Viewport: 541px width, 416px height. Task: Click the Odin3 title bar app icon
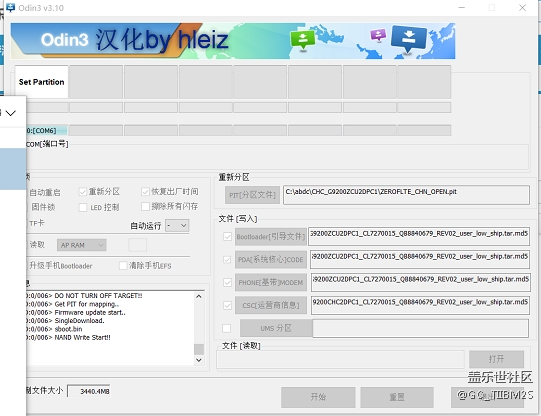pos(11,7)
